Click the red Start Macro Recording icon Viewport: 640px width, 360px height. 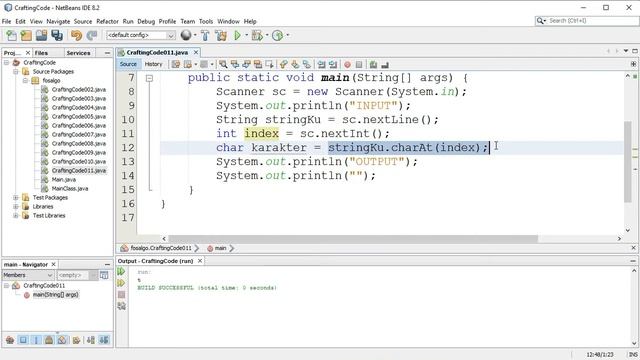[347, 64]
